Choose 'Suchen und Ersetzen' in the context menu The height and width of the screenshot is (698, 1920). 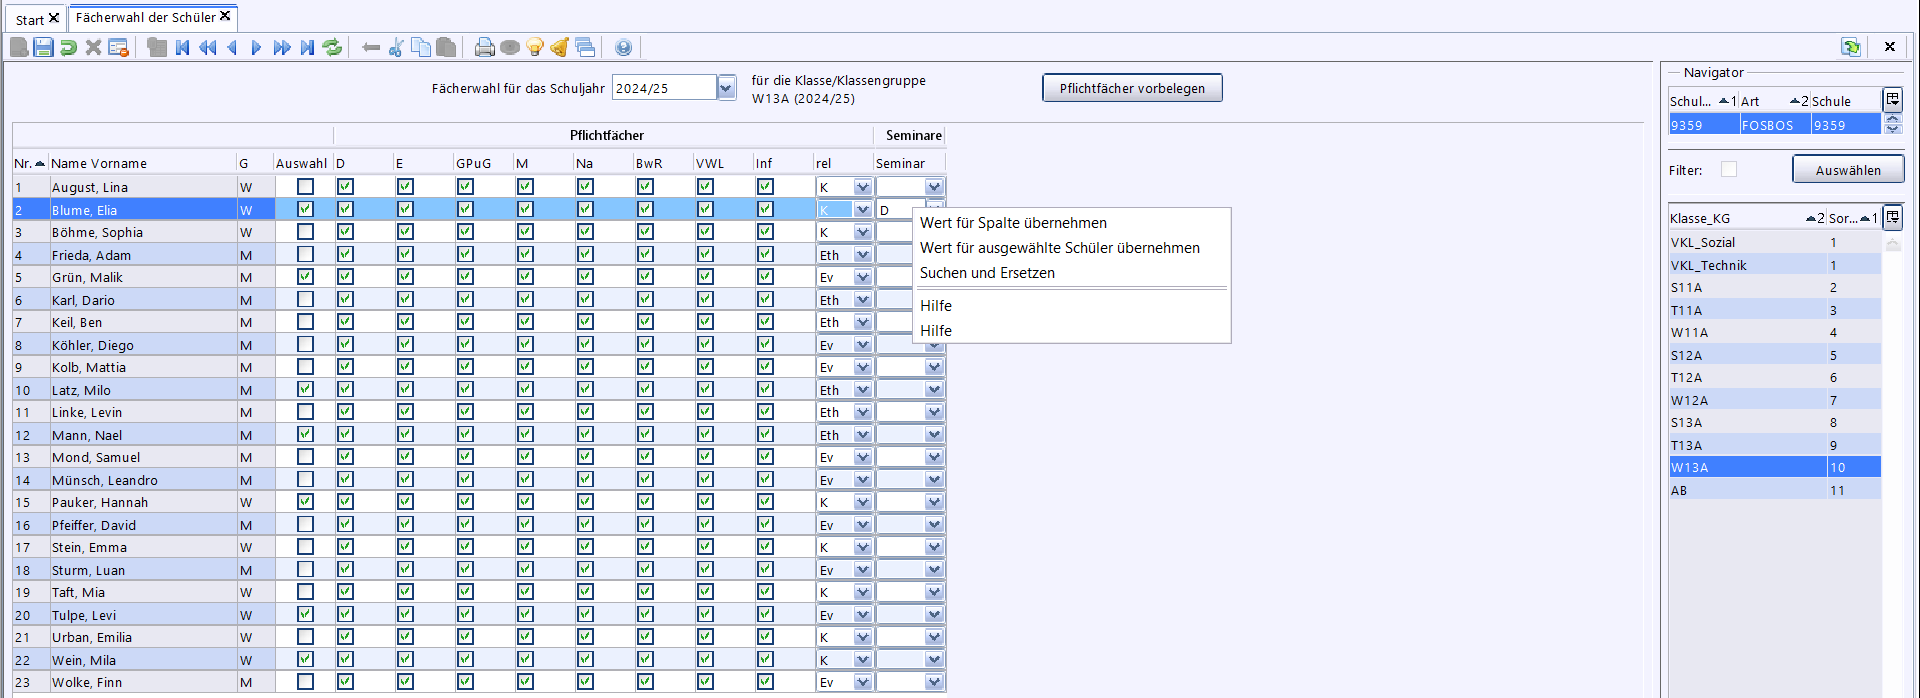click(987, 273)
